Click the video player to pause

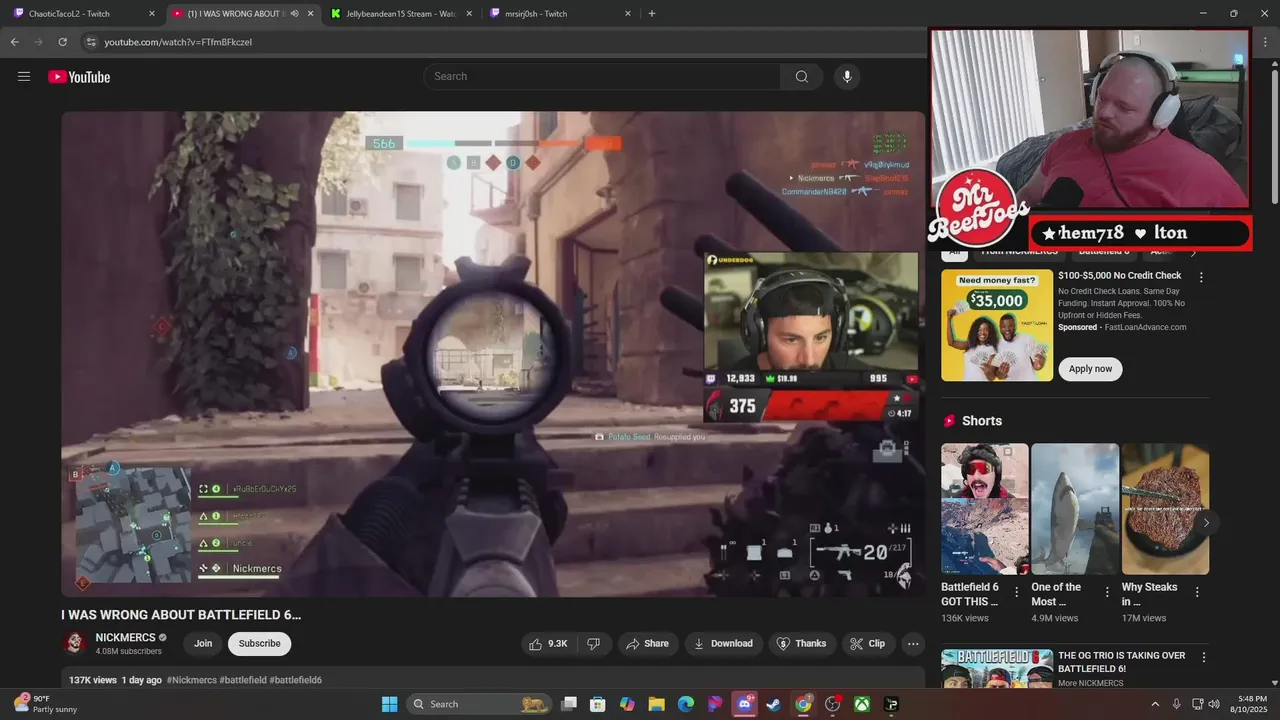492,354
